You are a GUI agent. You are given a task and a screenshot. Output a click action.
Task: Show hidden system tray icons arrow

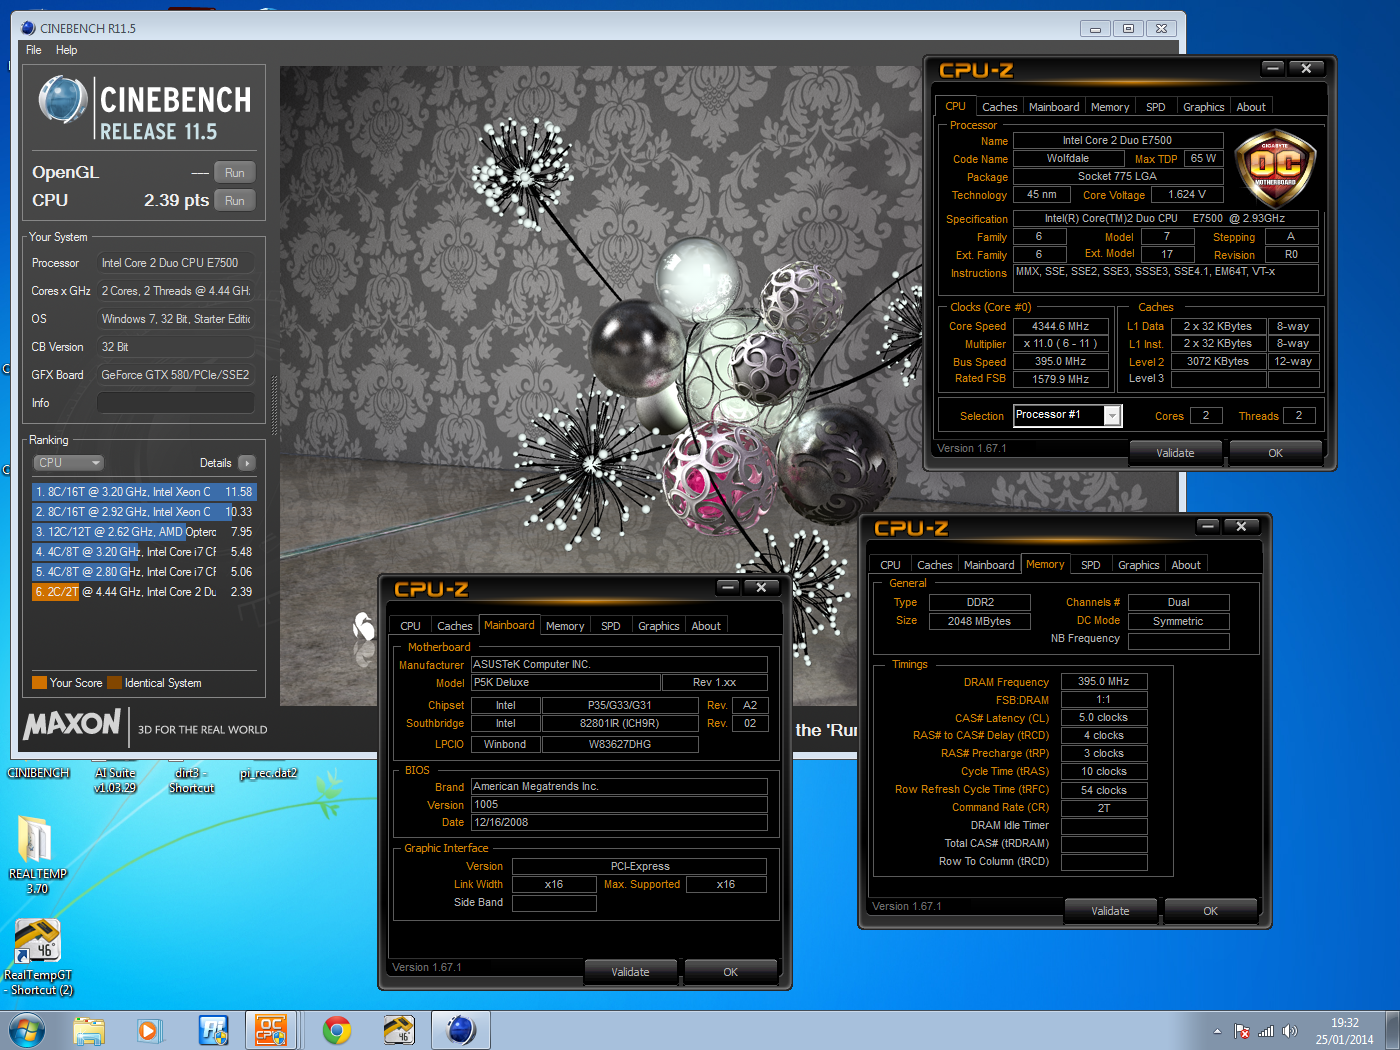coord(1217,1031)
